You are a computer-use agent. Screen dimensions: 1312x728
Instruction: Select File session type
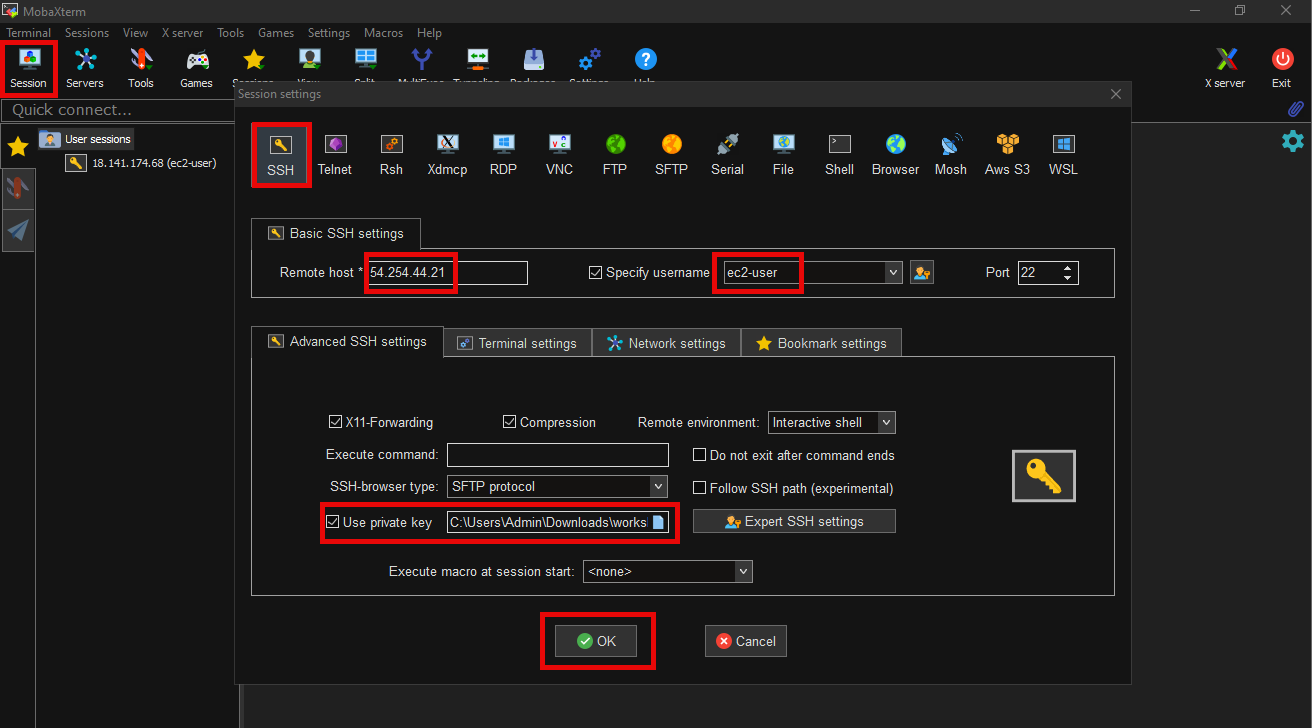point(783,155)
